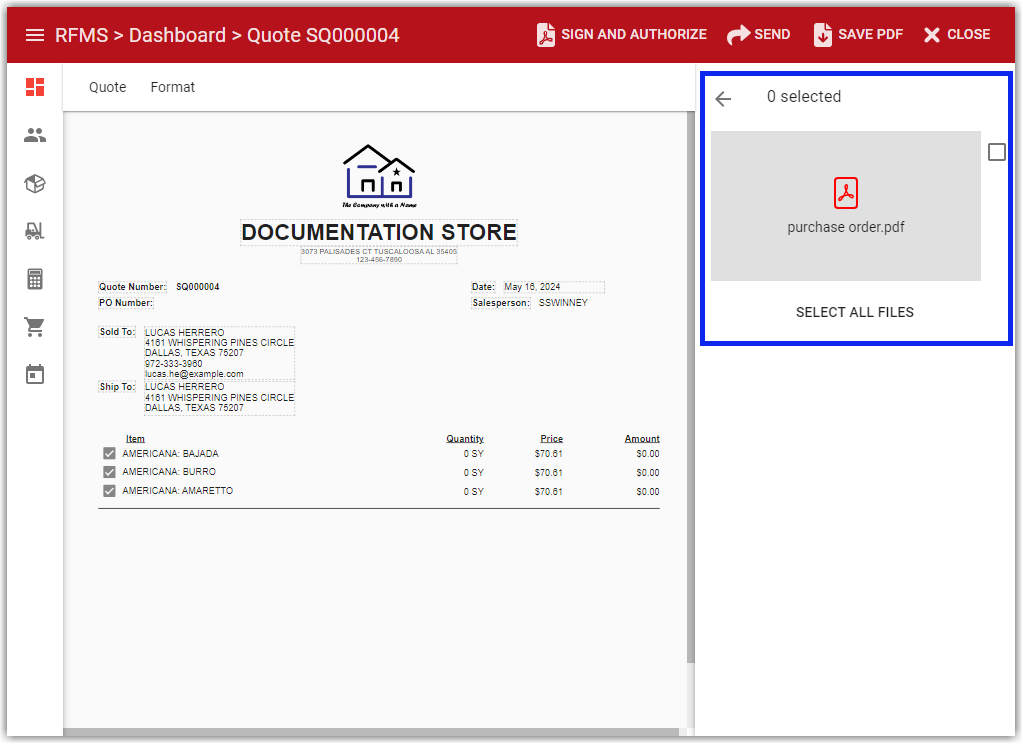Click the PDF icon of purchase order.pdf

(x=846, y=193)
